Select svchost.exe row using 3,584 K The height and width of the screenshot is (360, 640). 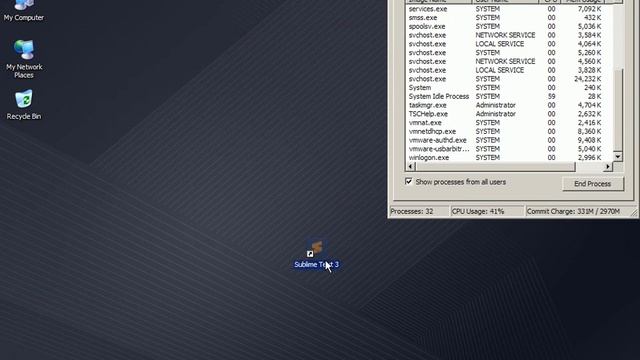509,35
